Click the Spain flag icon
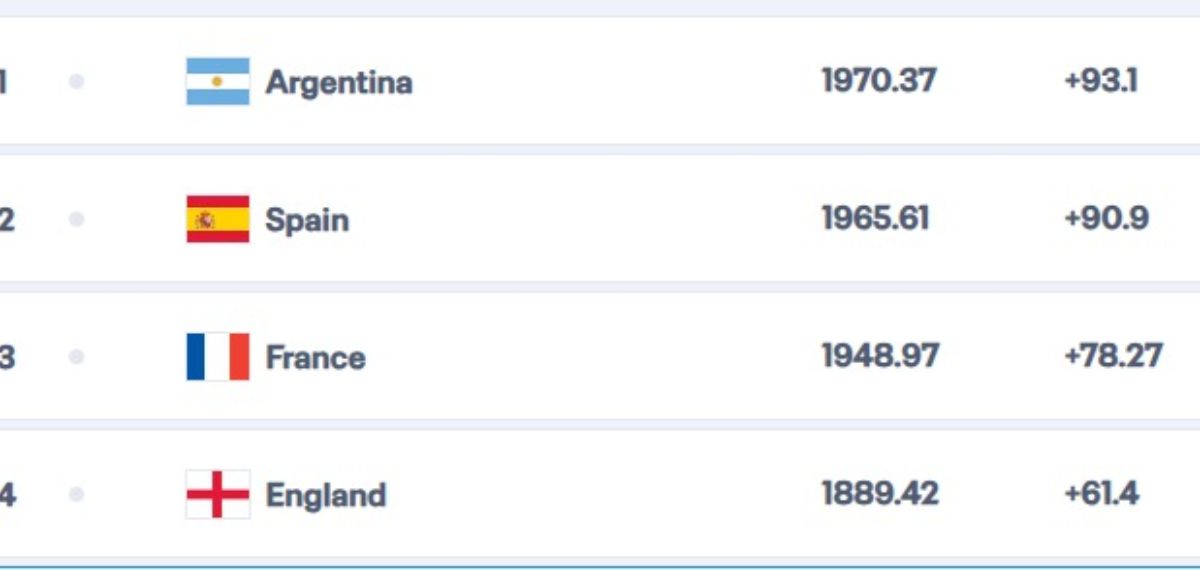 [218, 219]
